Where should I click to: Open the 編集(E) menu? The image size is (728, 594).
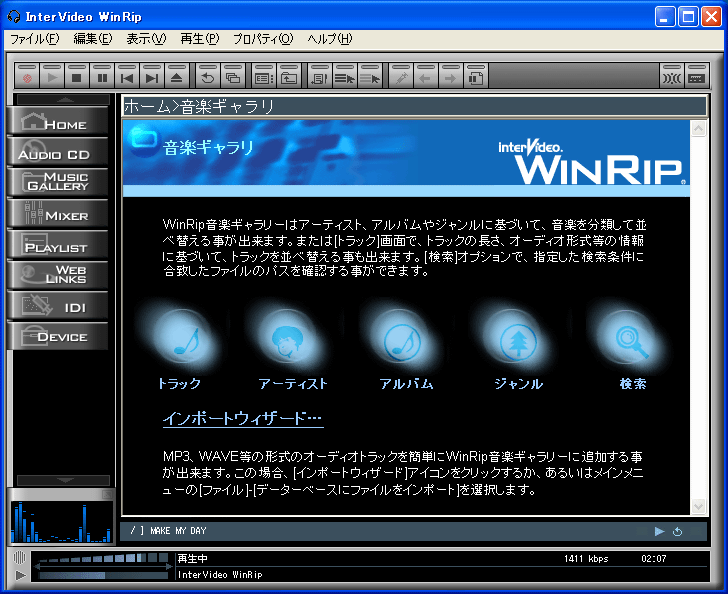click(93, 39)
